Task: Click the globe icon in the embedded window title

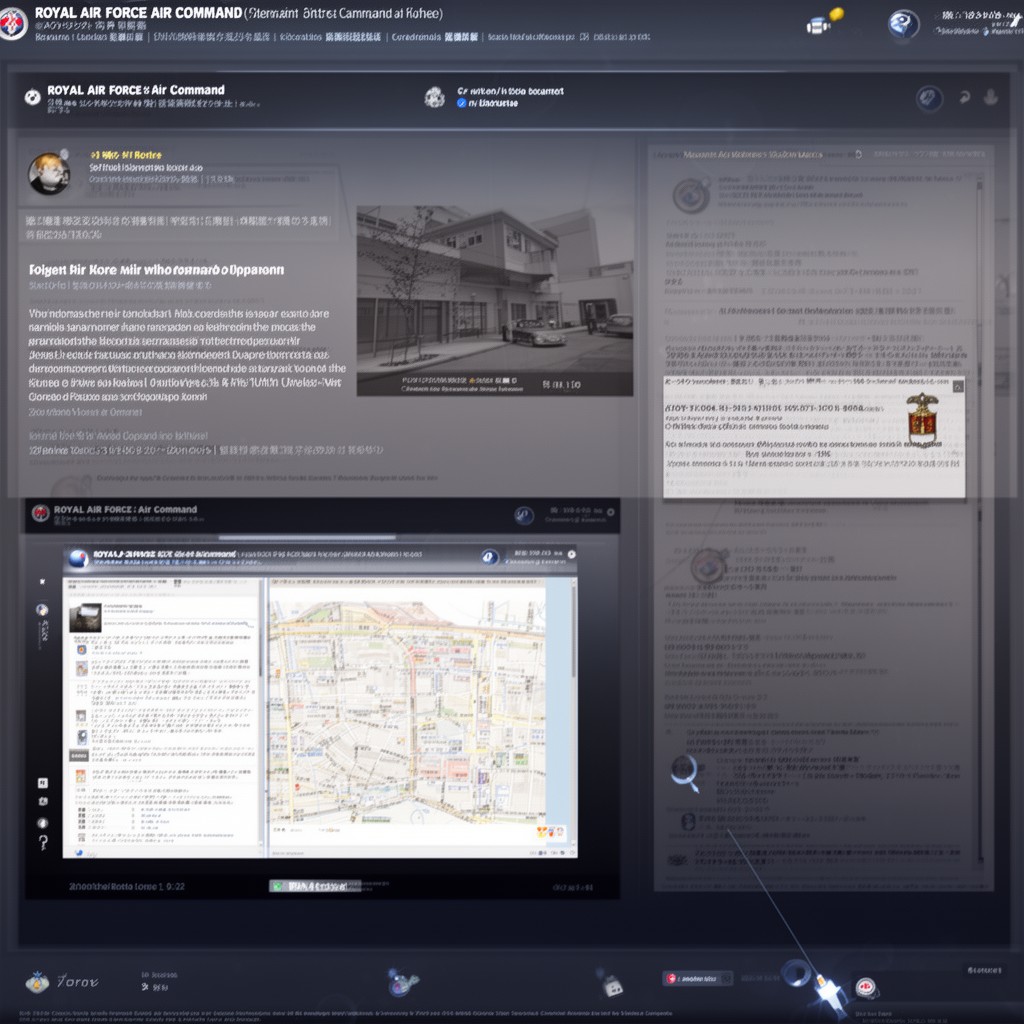Action: [78, 558]
